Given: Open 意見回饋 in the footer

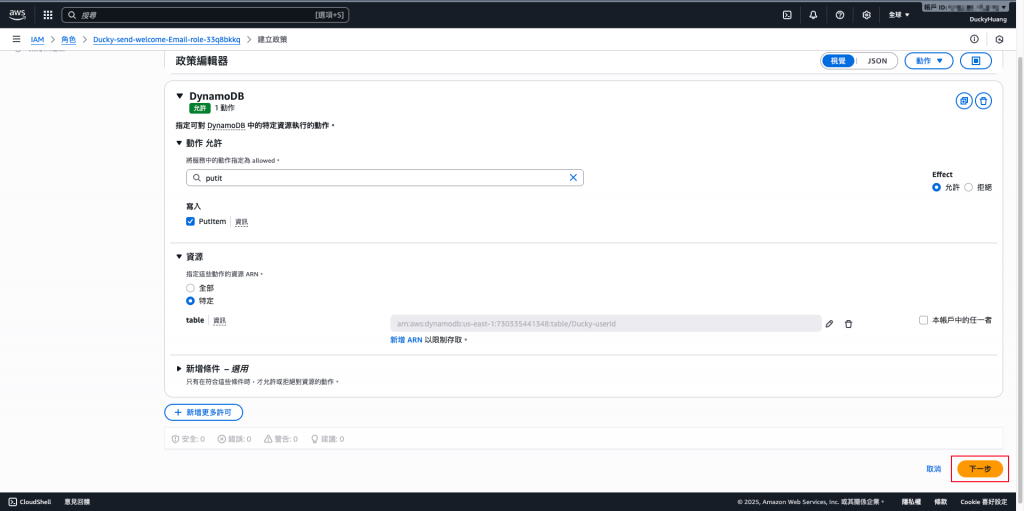Looking at the screenshot, I should coord(77,502).
